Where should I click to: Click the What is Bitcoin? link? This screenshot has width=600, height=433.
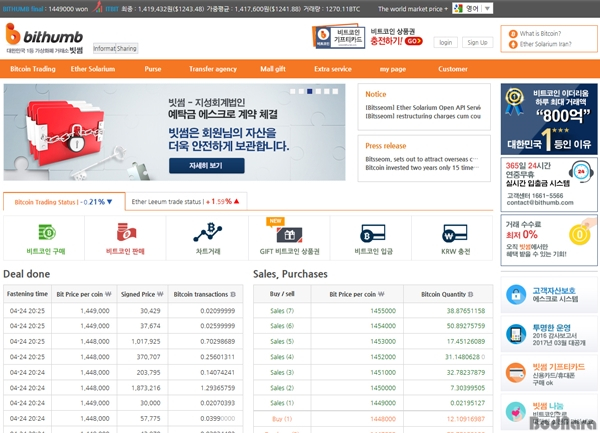[x=540, y=34]
